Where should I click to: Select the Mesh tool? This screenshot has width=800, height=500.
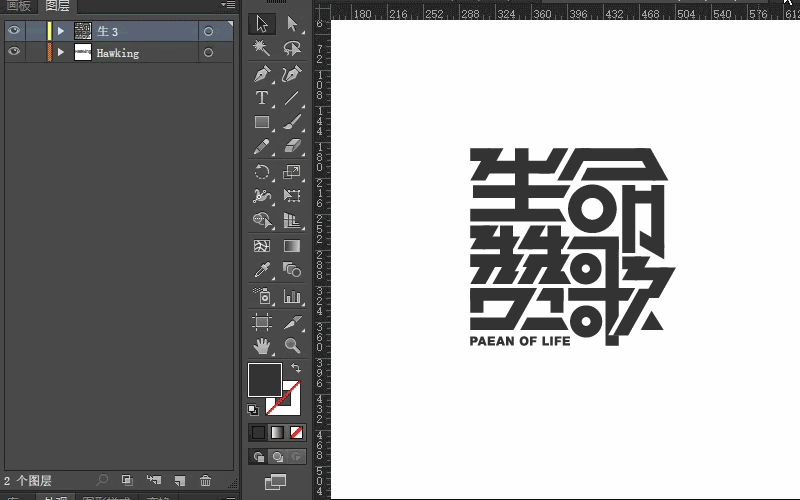tap(262, 246)
